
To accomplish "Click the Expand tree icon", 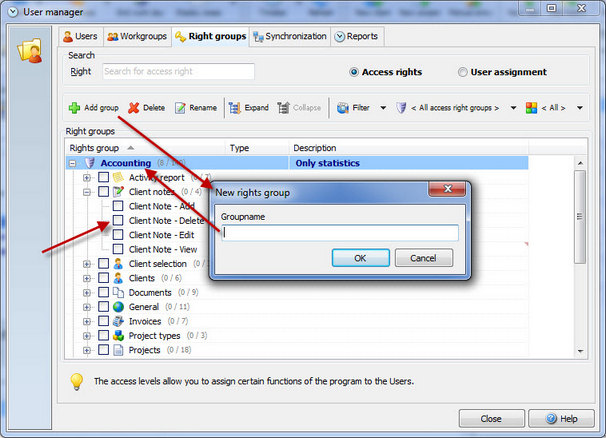I will coord(234,108).
